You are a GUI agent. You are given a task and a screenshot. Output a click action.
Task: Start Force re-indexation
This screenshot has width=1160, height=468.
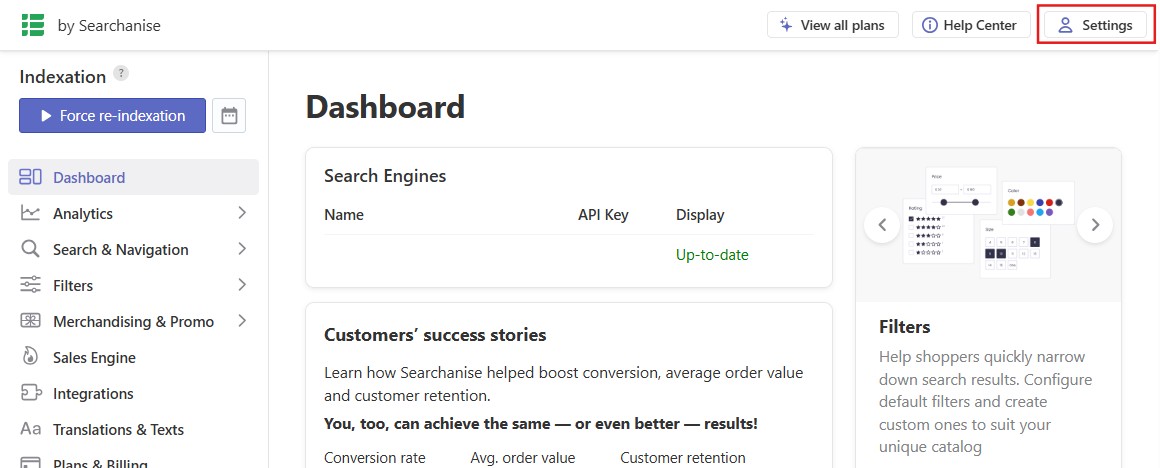tap(112, 115)
